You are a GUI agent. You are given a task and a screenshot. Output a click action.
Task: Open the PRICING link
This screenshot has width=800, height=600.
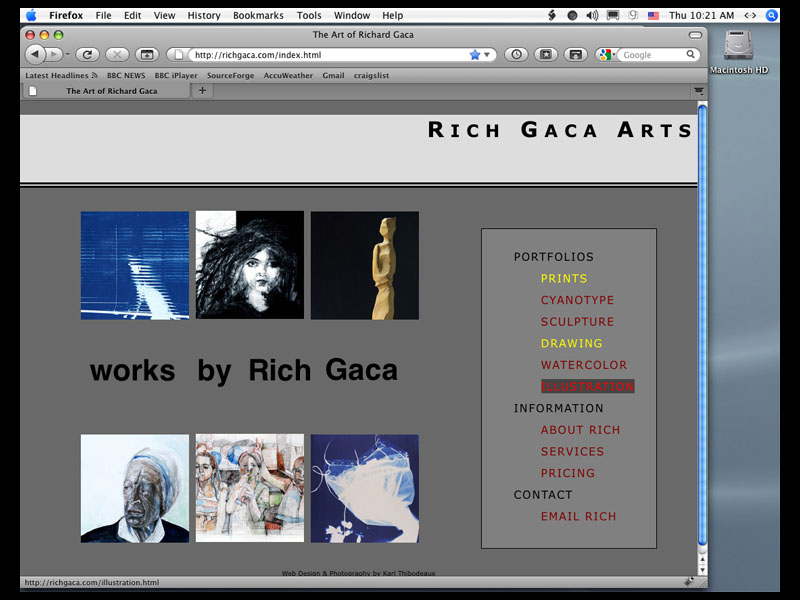(x=567, y=473)
